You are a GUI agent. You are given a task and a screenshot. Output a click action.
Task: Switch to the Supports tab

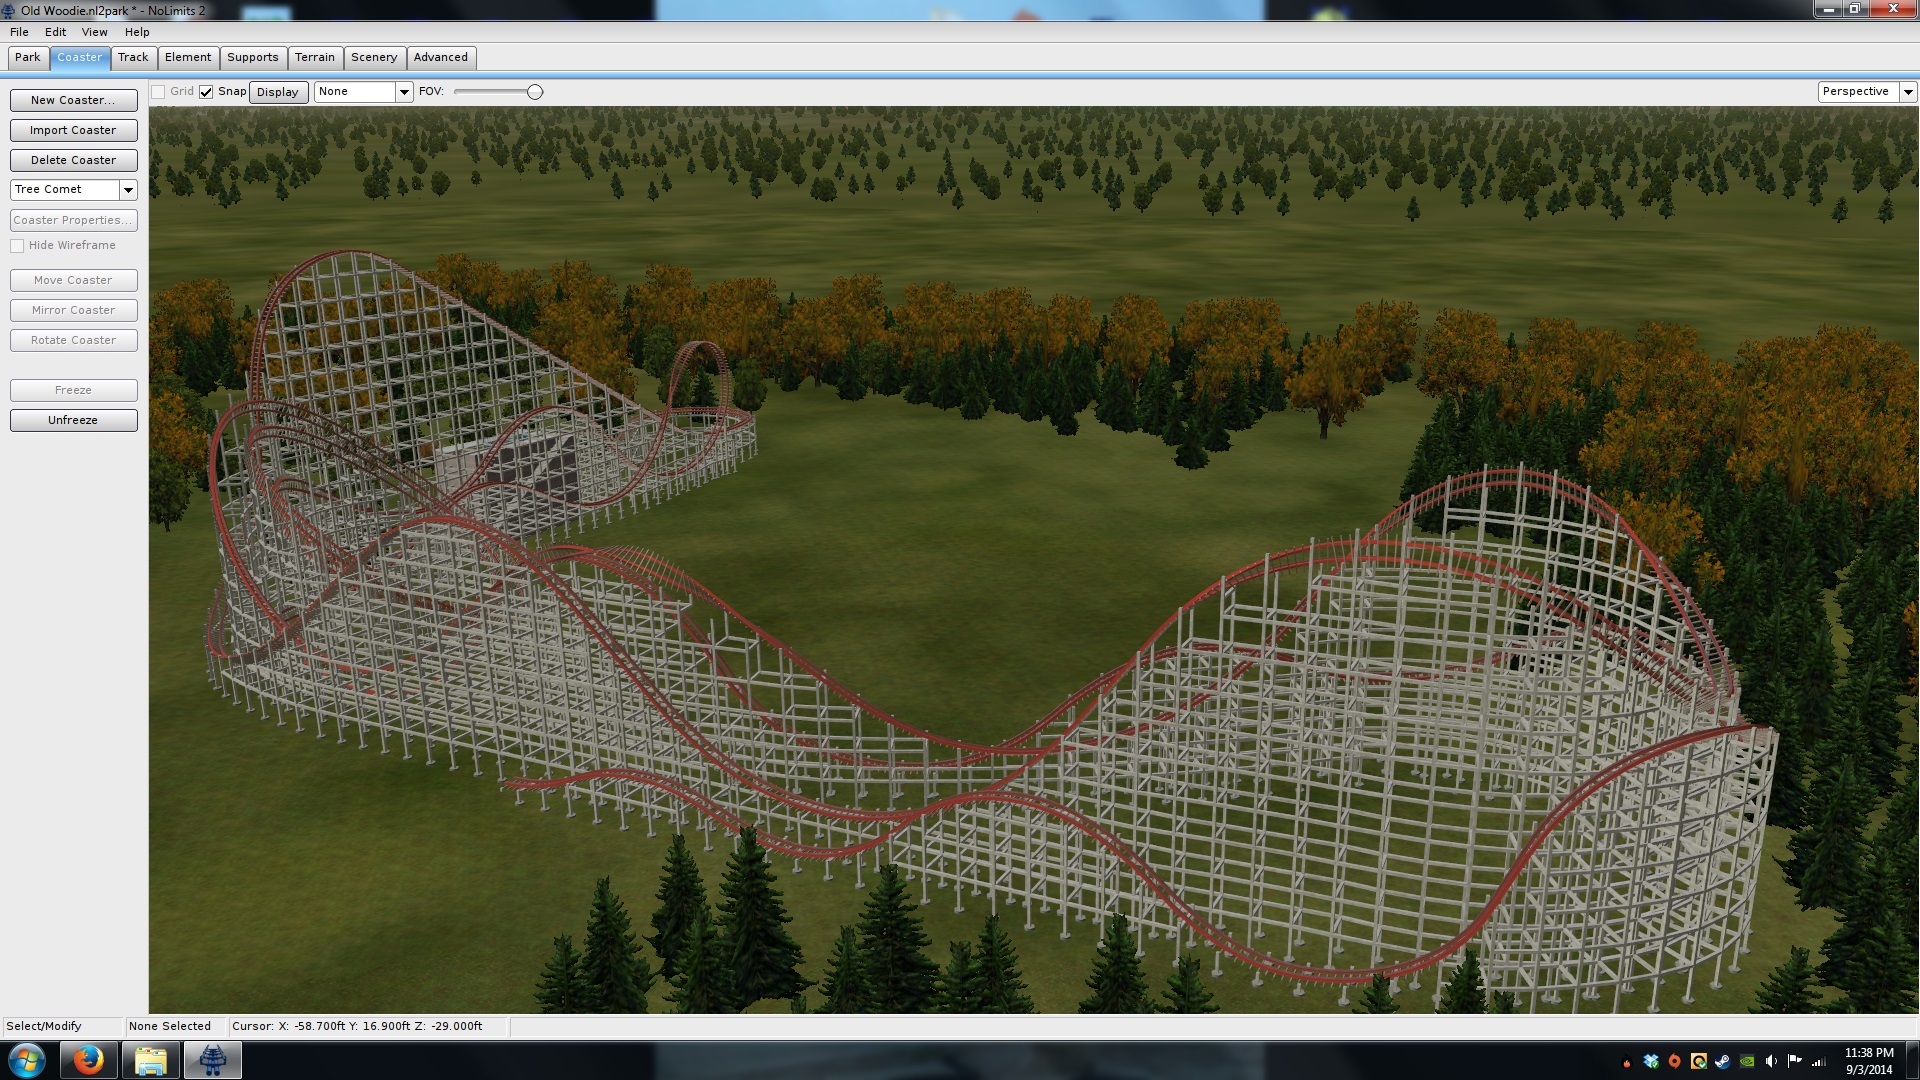click(x=252, y=58)
